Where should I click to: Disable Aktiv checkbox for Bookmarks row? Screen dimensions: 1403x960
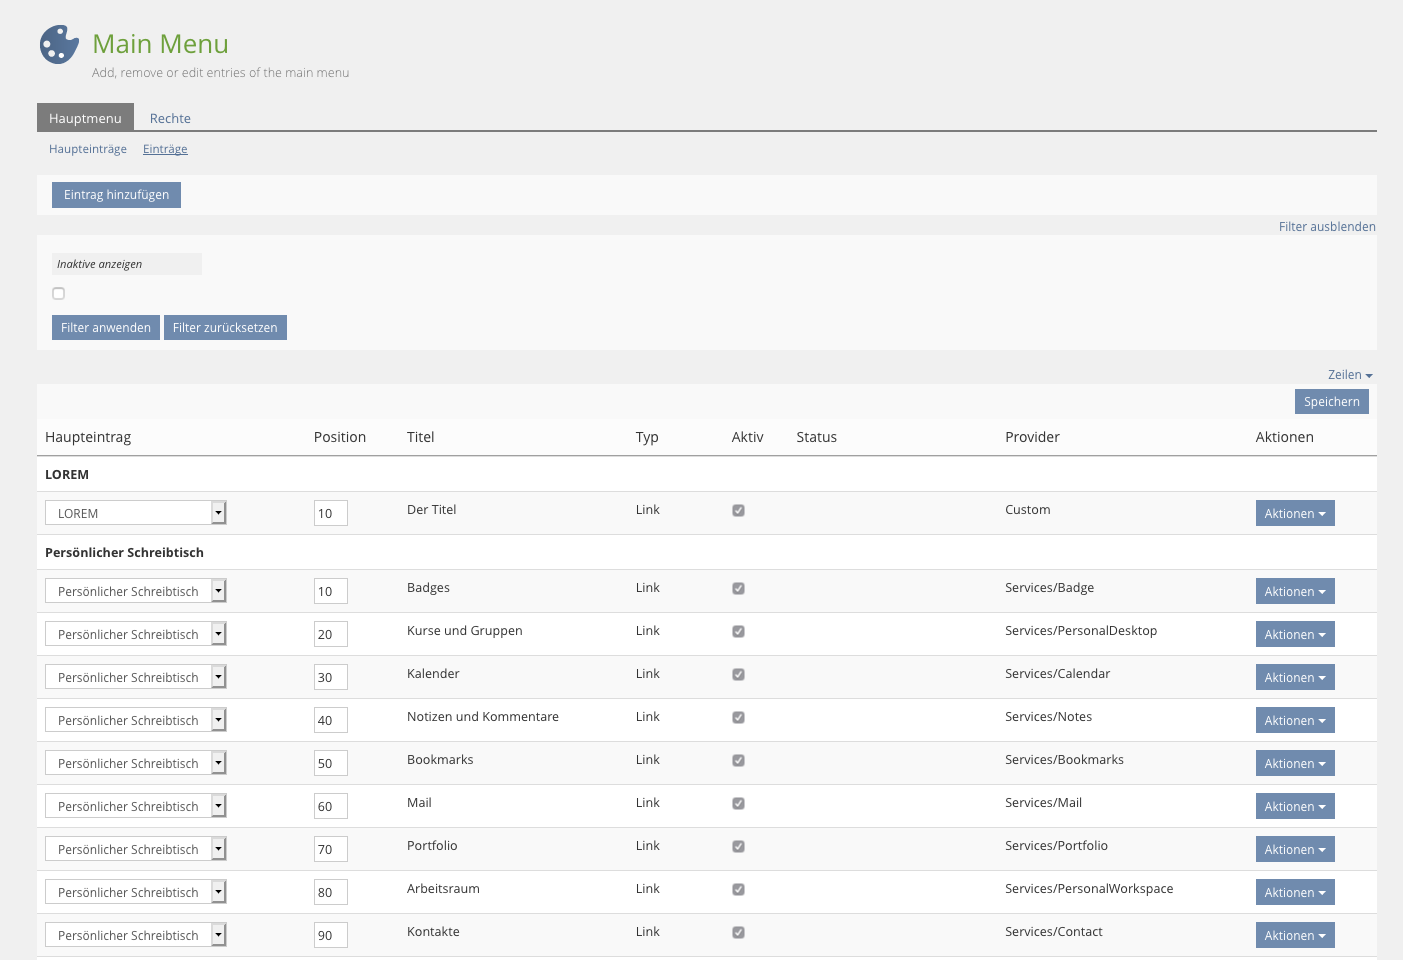(738, 760)
